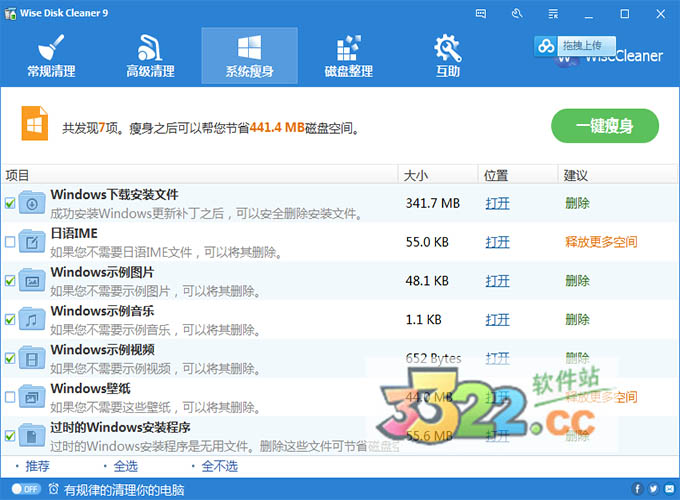The height and width of the screenshot is (500, 680).
Task: Toggle checkbox for Windows下载安装文件
Action: tap(10, 203)
